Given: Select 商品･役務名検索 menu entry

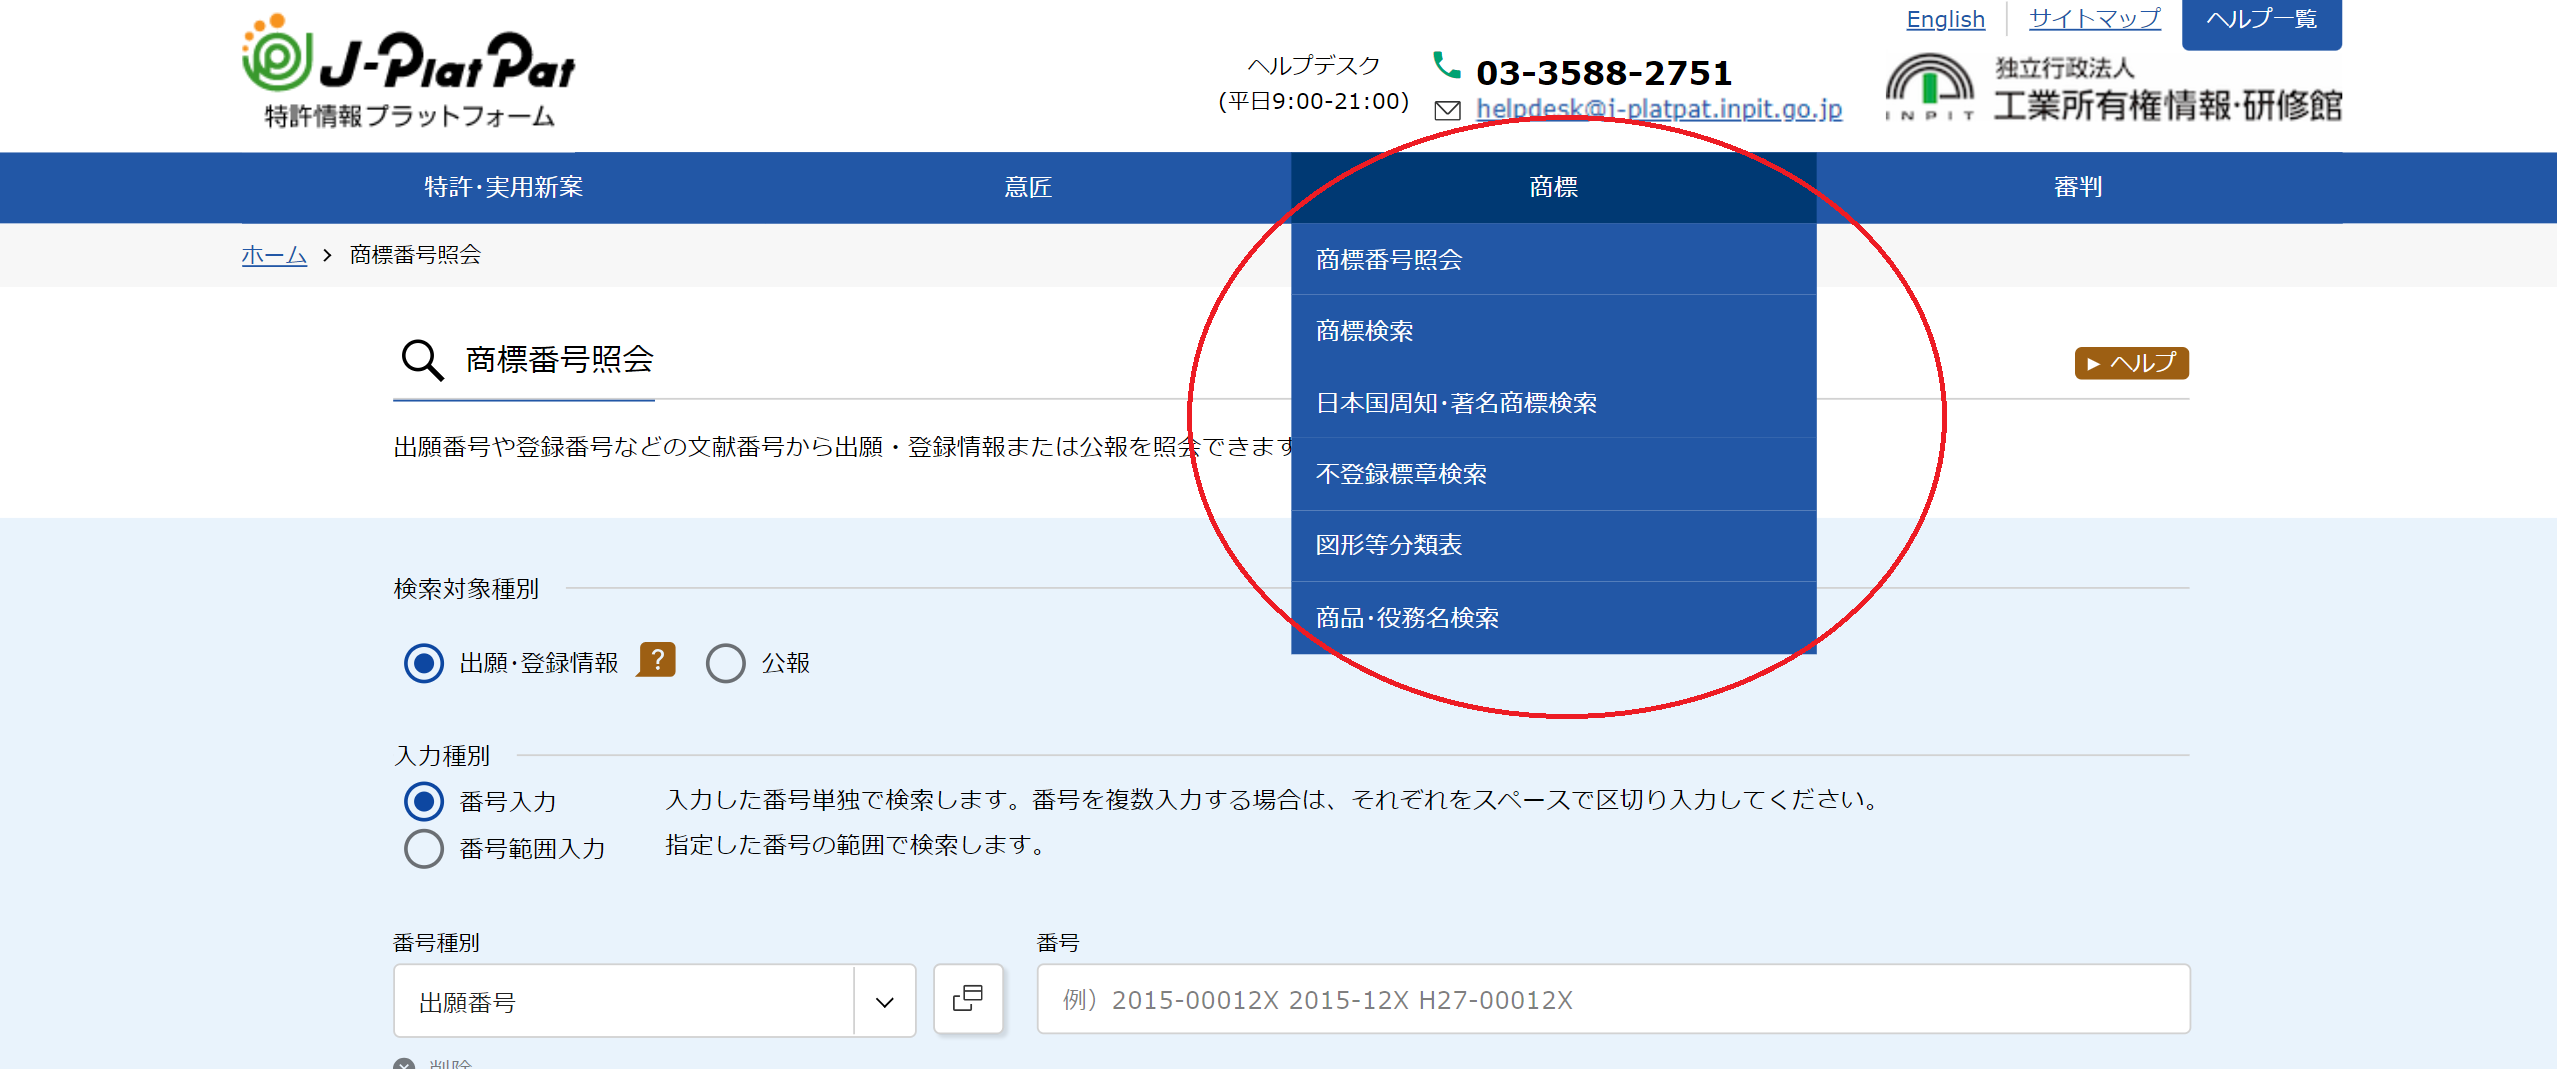Looking at the screenshot, I should pyautogui.click(x=1554, y=618).
